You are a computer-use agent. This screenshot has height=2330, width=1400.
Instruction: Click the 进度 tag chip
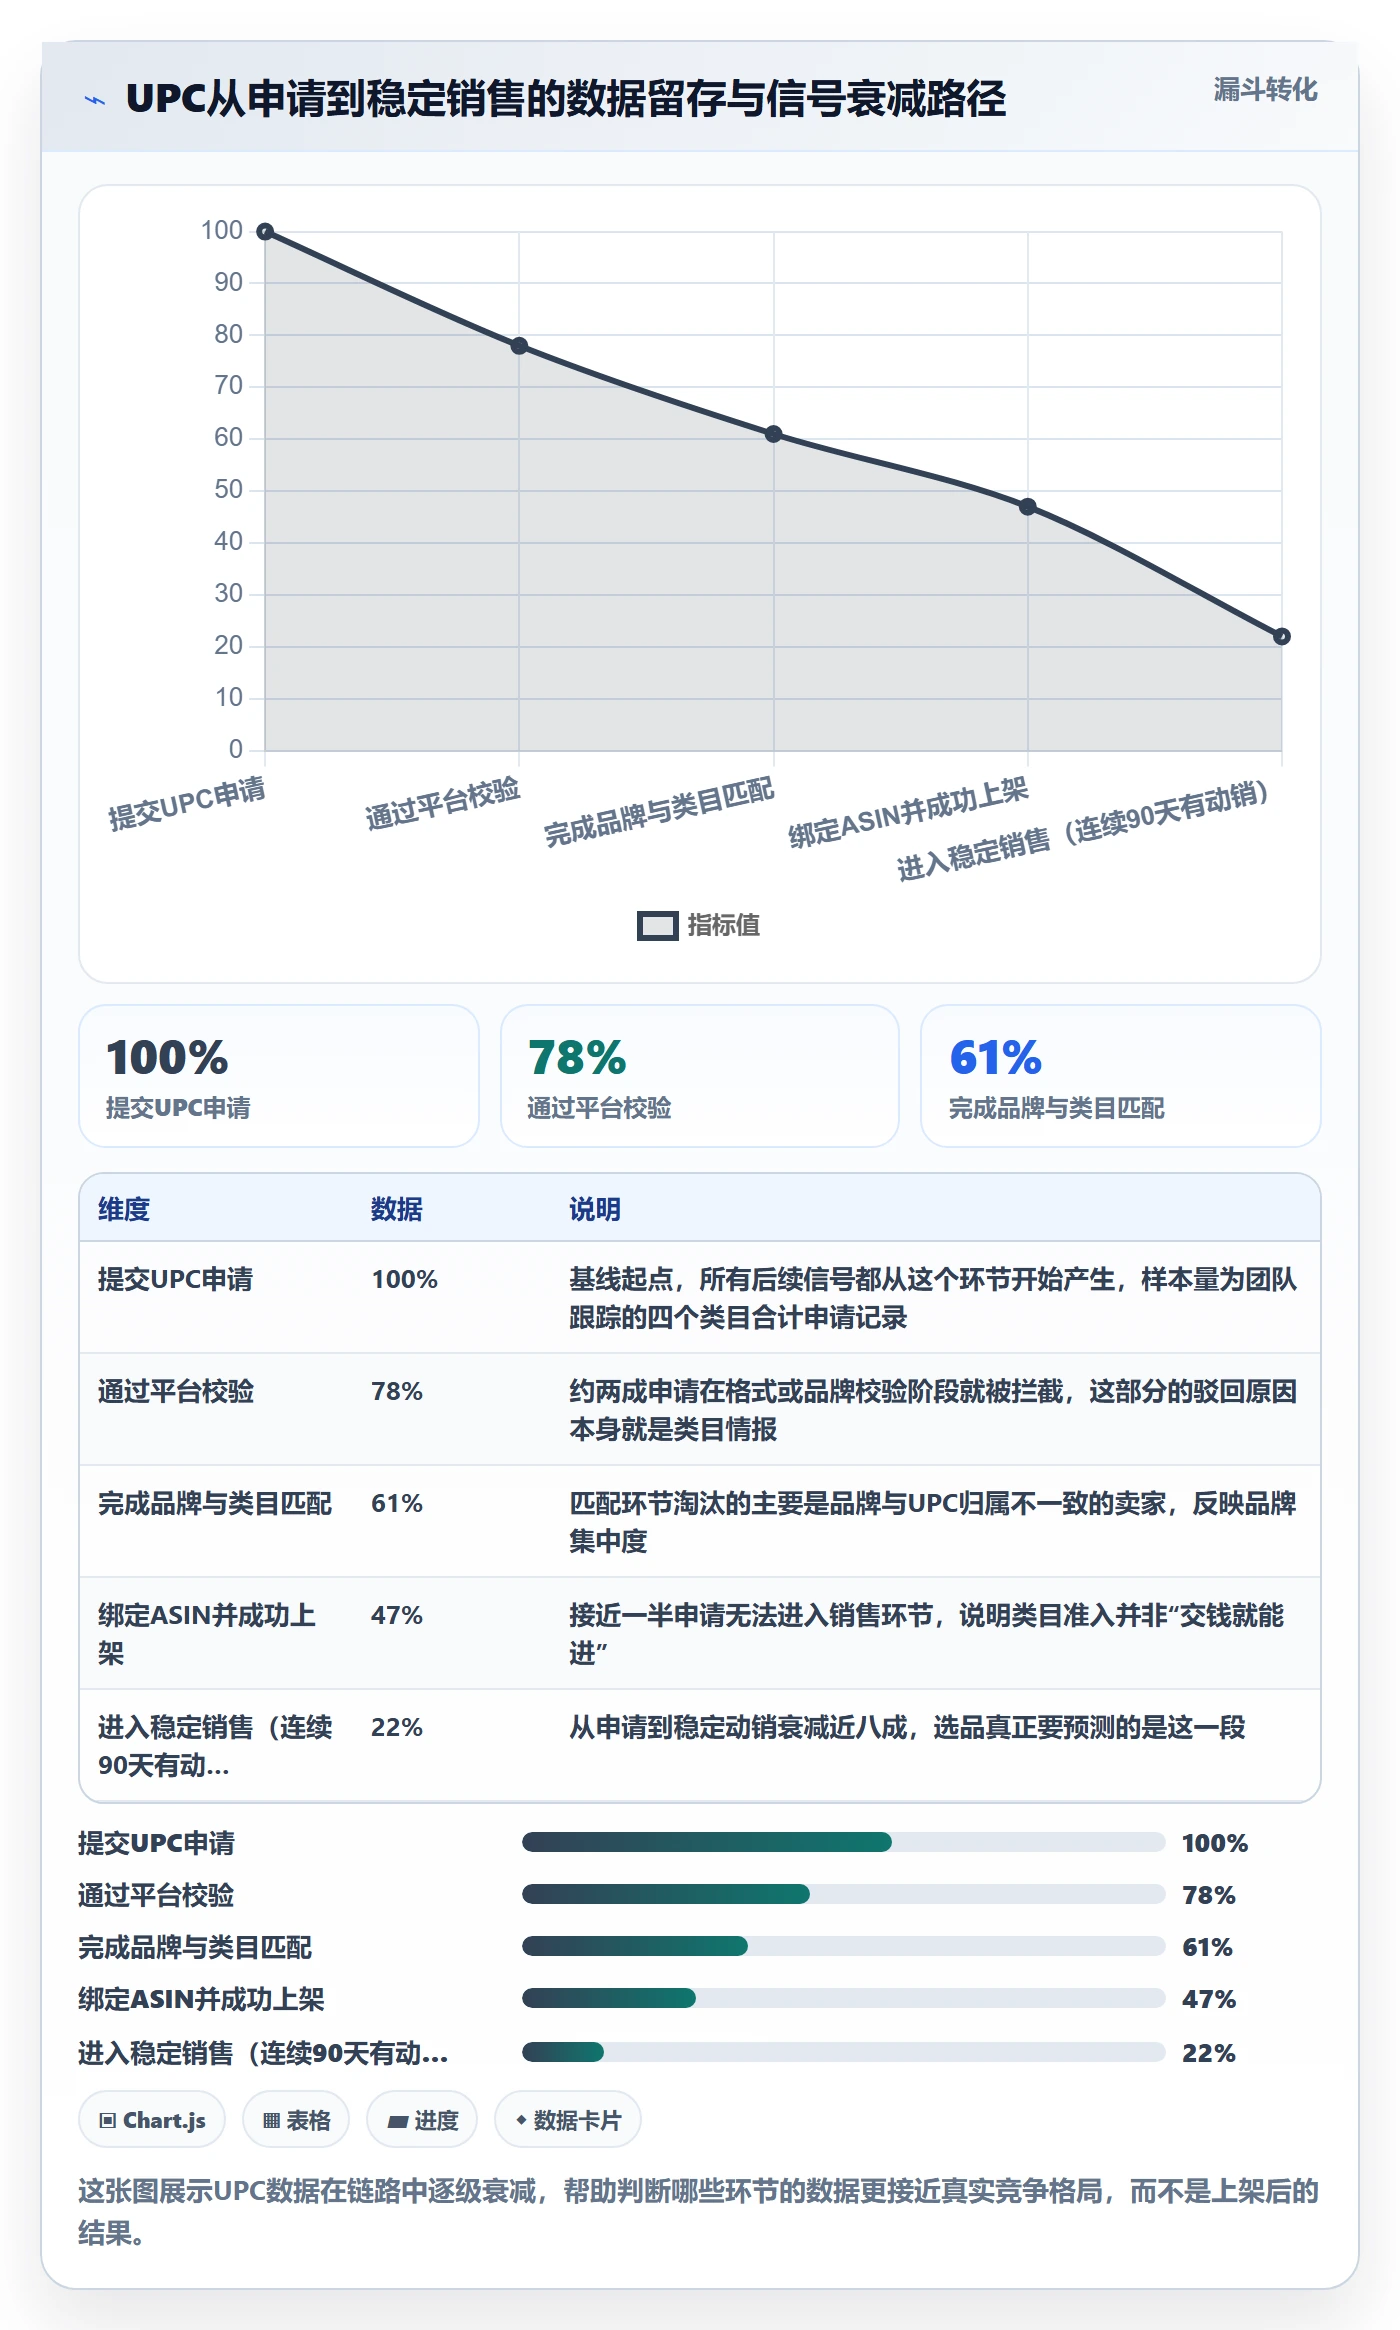click(422, 2120)
